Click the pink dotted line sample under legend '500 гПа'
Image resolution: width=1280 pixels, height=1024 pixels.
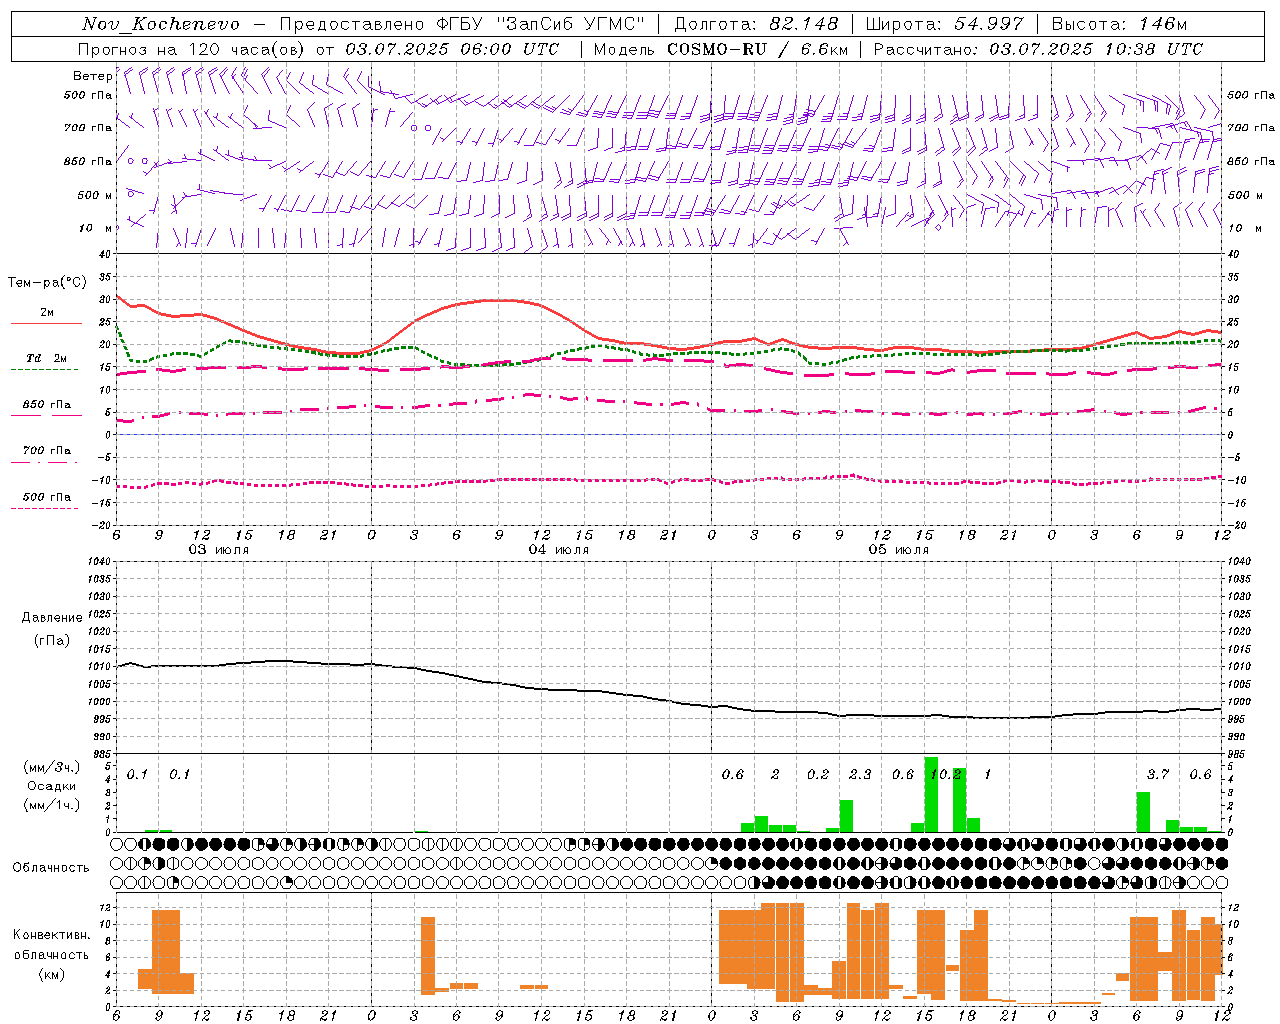tap(46, 508)
